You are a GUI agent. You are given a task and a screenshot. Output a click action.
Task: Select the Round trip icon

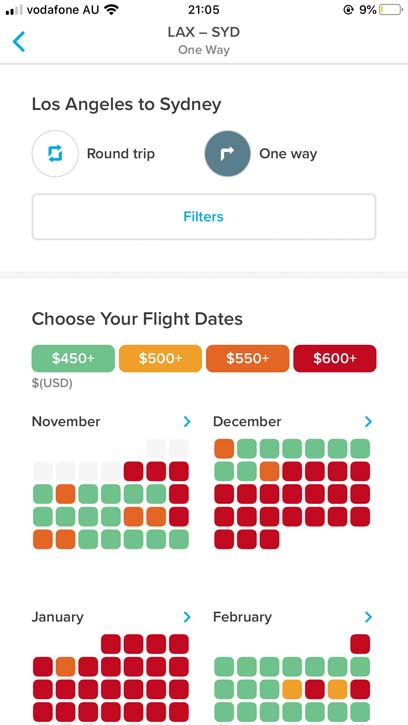[55, 154]
